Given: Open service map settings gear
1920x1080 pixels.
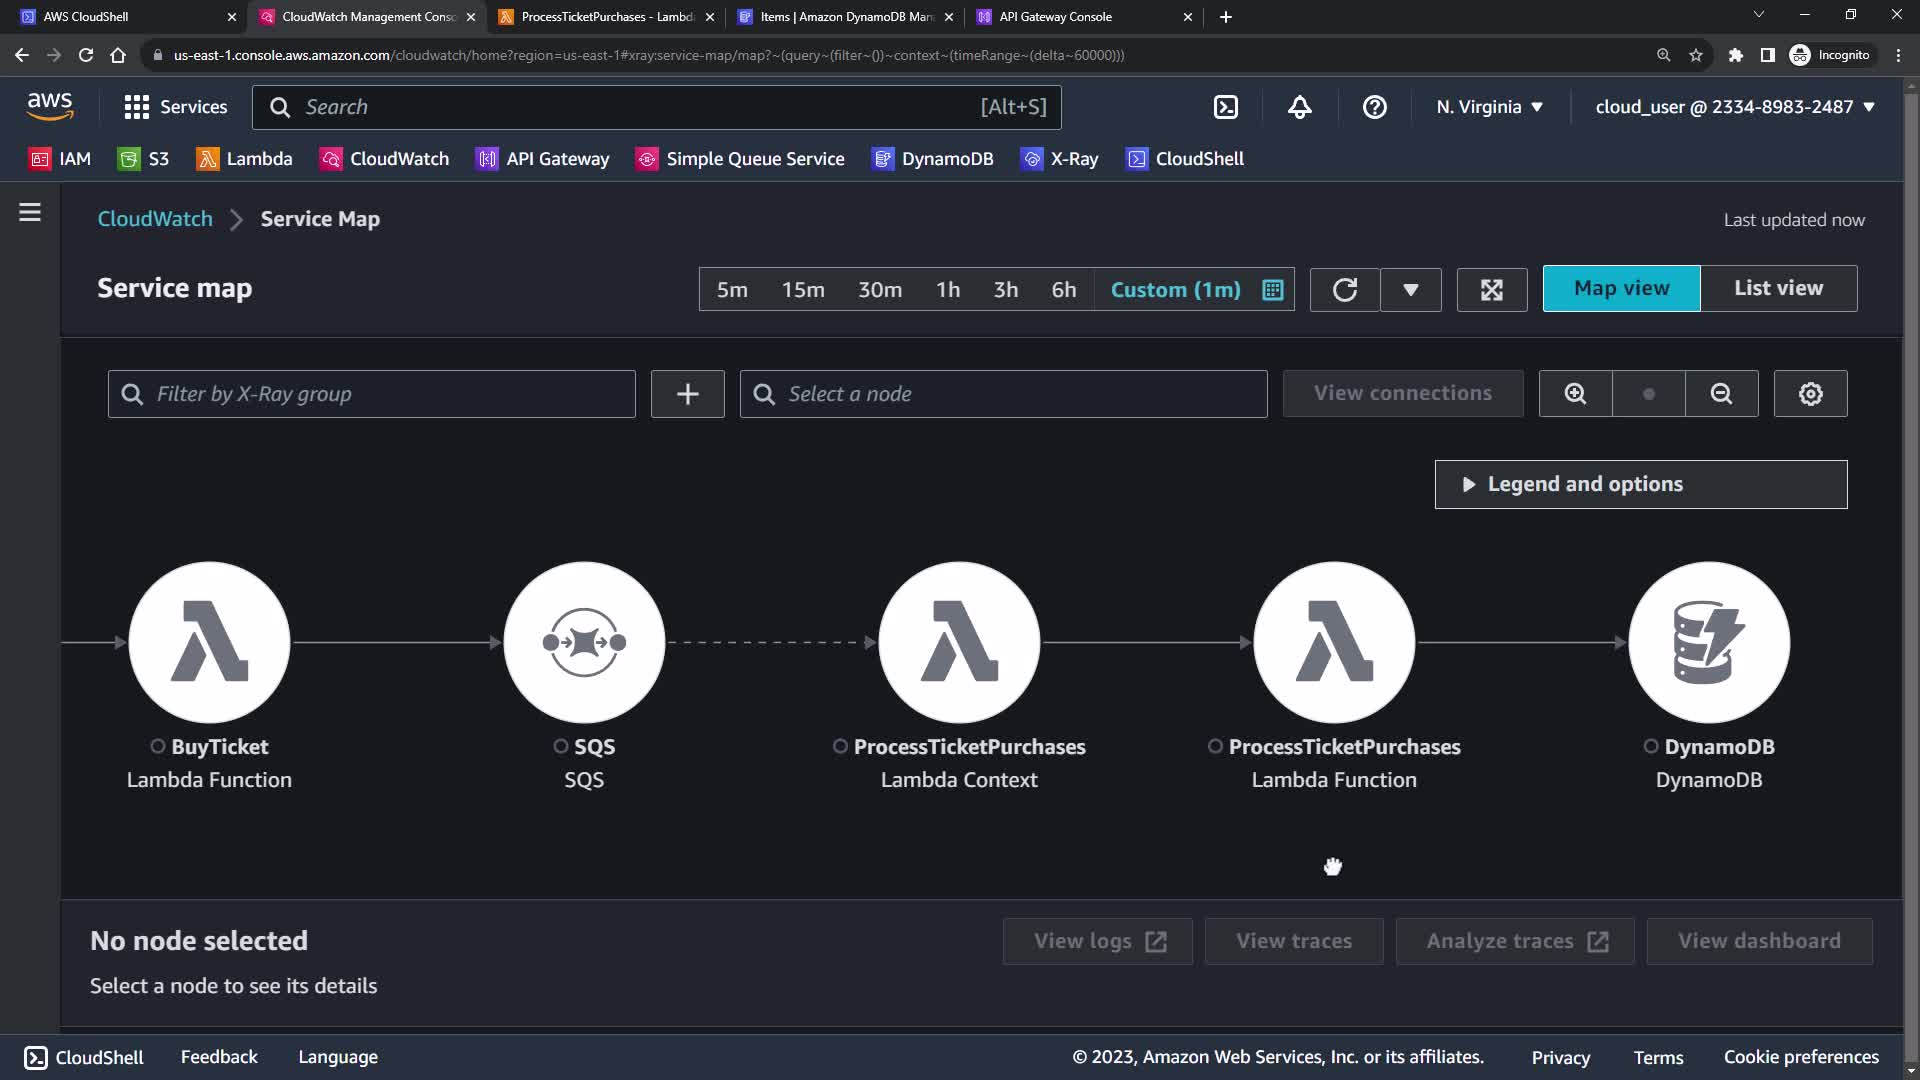Looking at the screenshot, I should pos(1810,394).
